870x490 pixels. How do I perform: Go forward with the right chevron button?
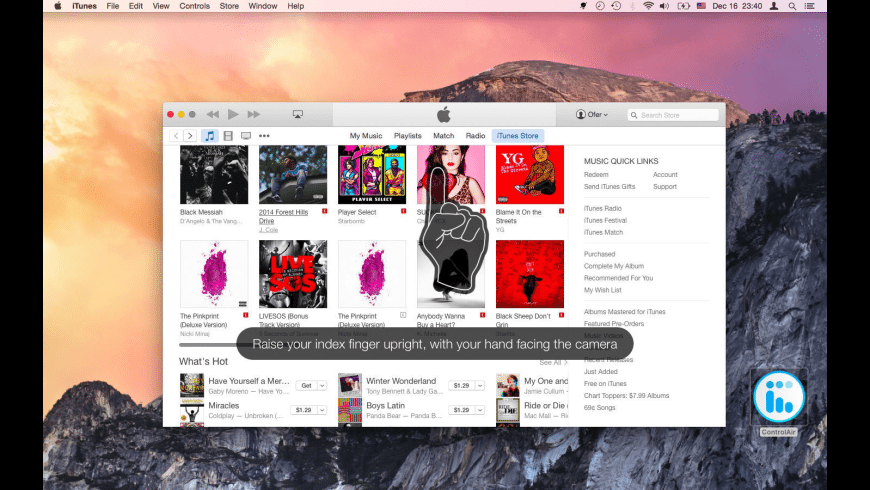coord(190,135)
